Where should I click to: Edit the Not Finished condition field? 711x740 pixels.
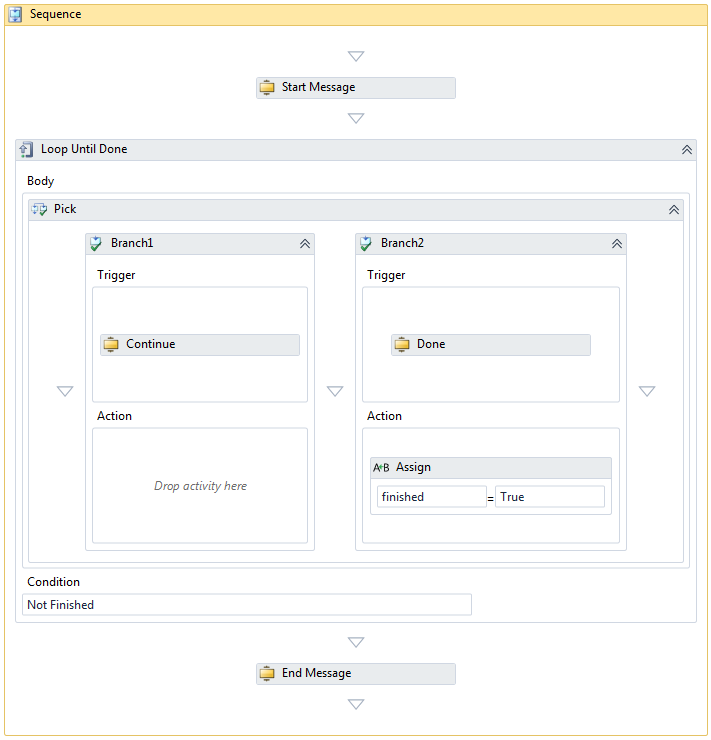[x=246, y=605]
